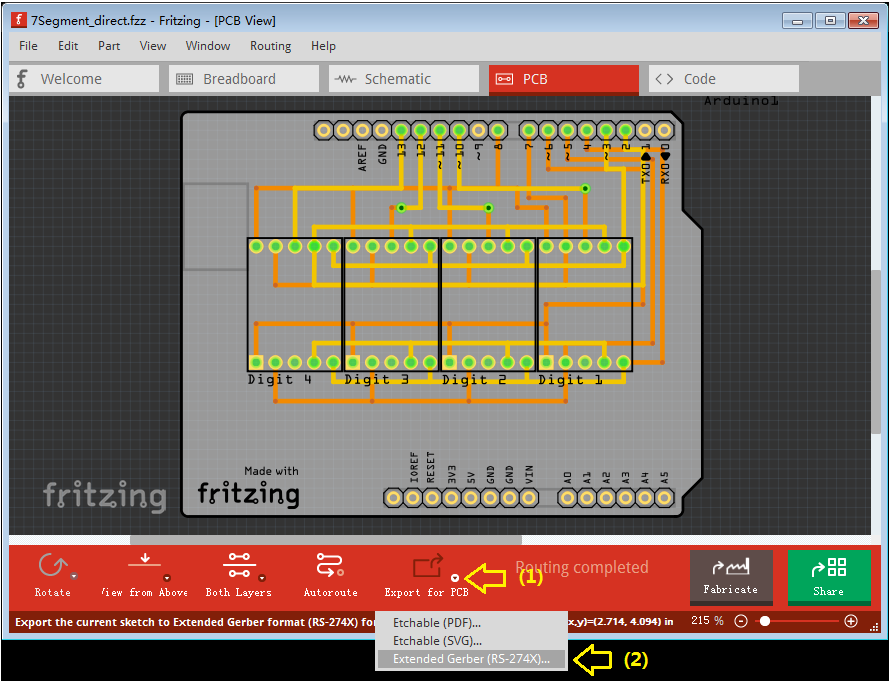Click the Fabricate button
Screen dimensions: 890x682
point(731,576)
